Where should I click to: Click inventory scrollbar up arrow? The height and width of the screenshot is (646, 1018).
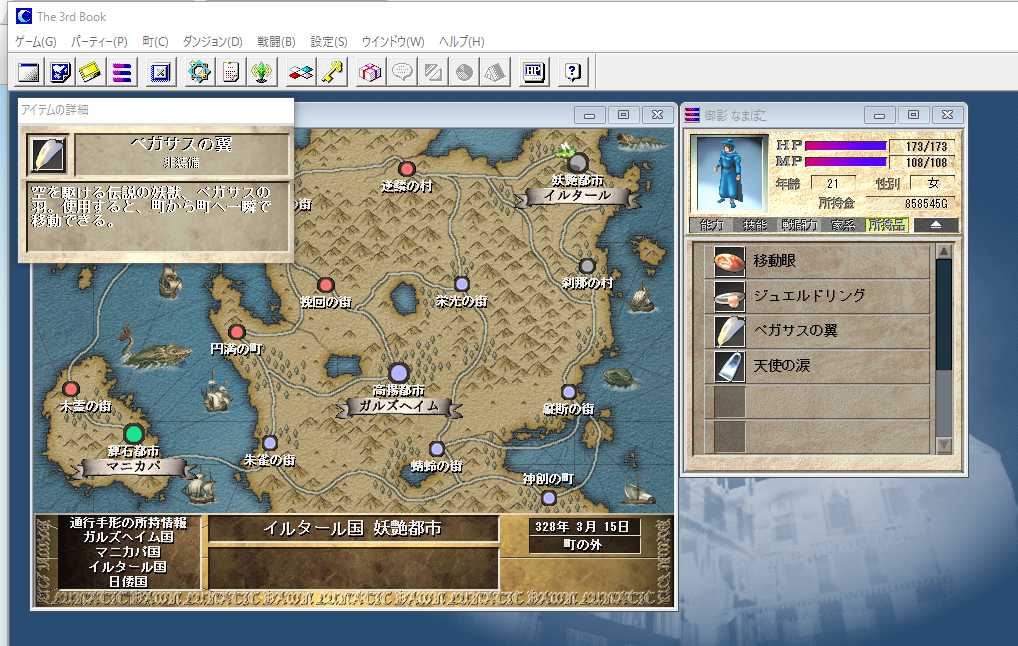(x=944, y=251)
